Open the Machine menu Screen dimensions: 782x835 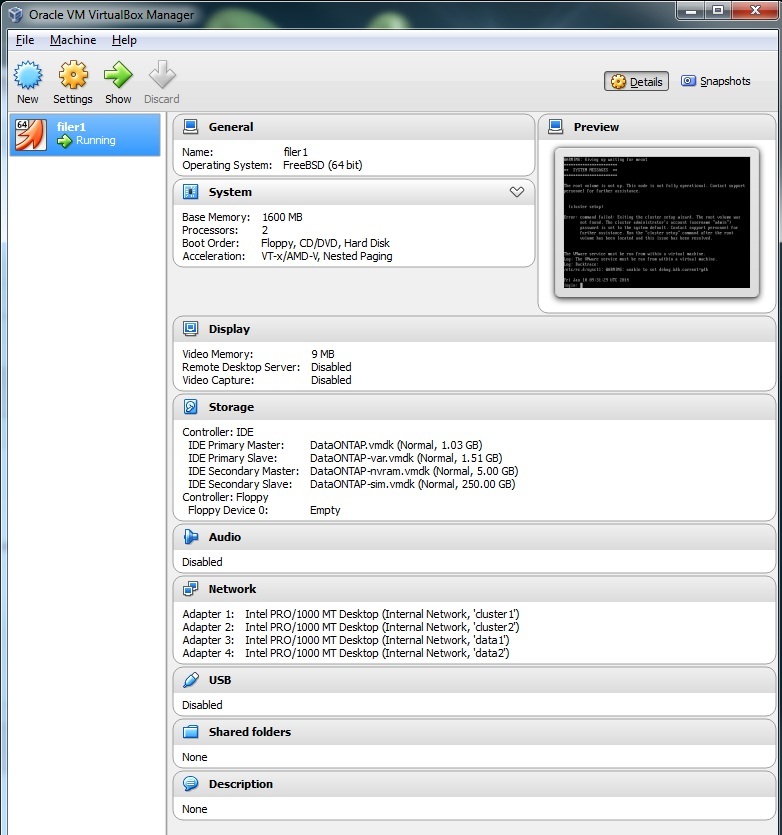[73, 40]
